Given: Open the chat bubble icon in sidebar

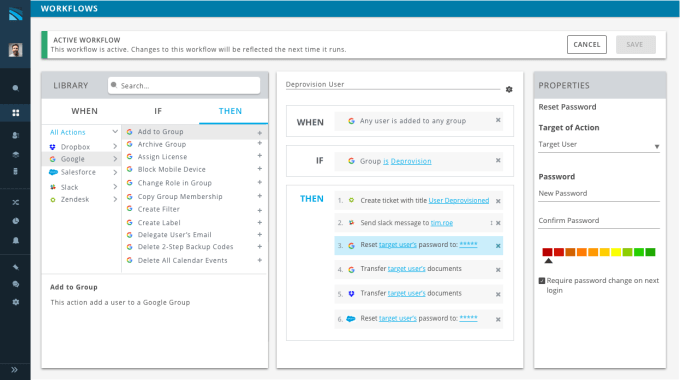Looking at the screenshot, I should click(16, 284).
